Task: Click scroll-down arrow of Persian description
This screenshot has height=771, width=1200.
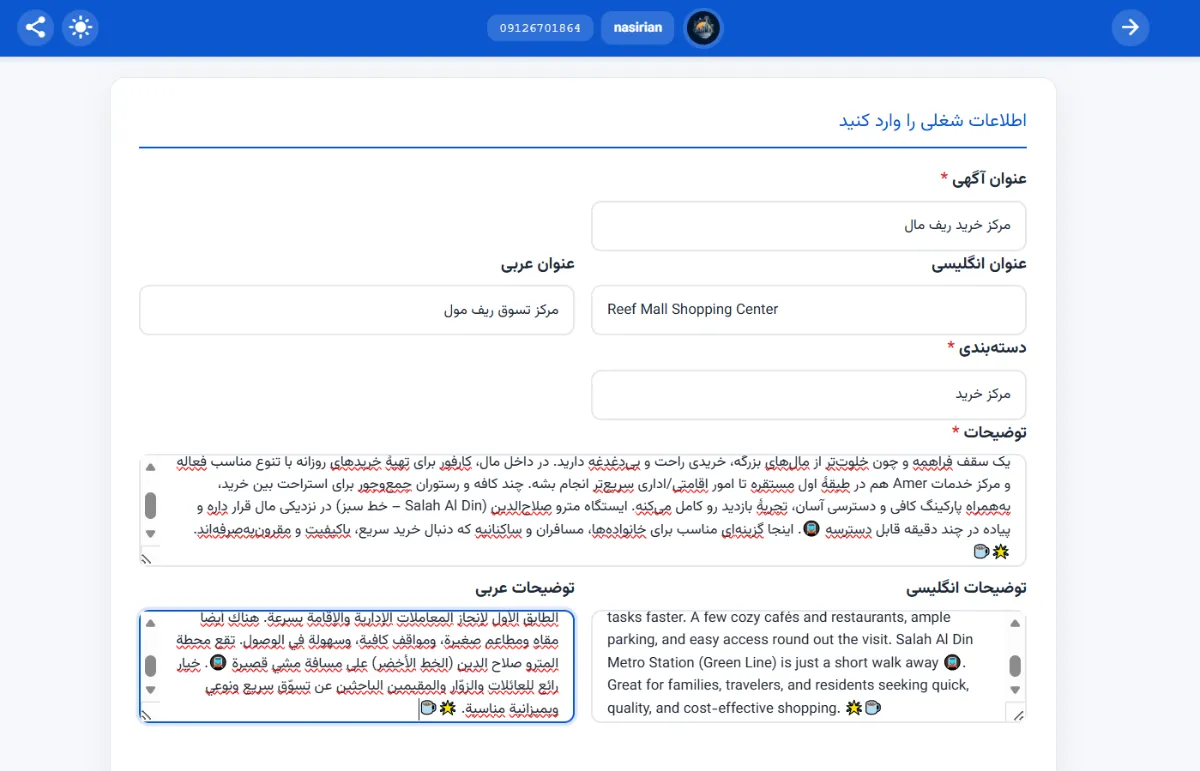Action: point(150,534)
